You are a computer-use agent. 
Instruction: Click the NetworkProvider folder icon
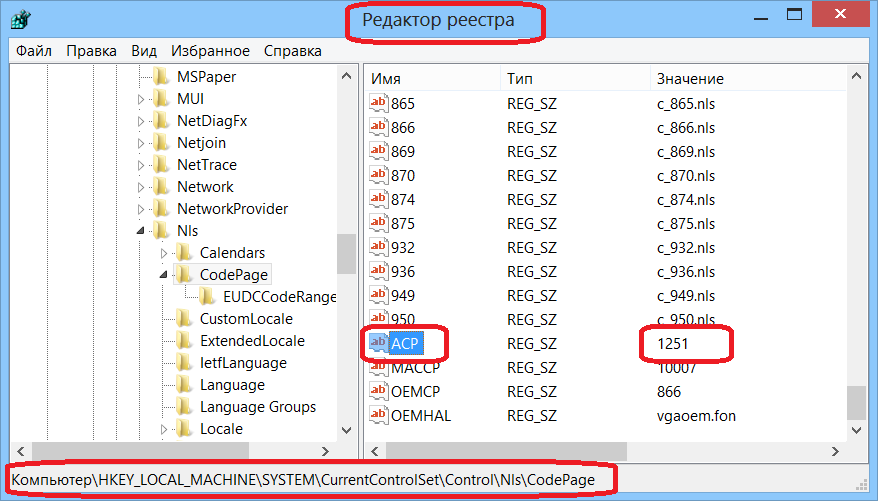coord(162,209)
